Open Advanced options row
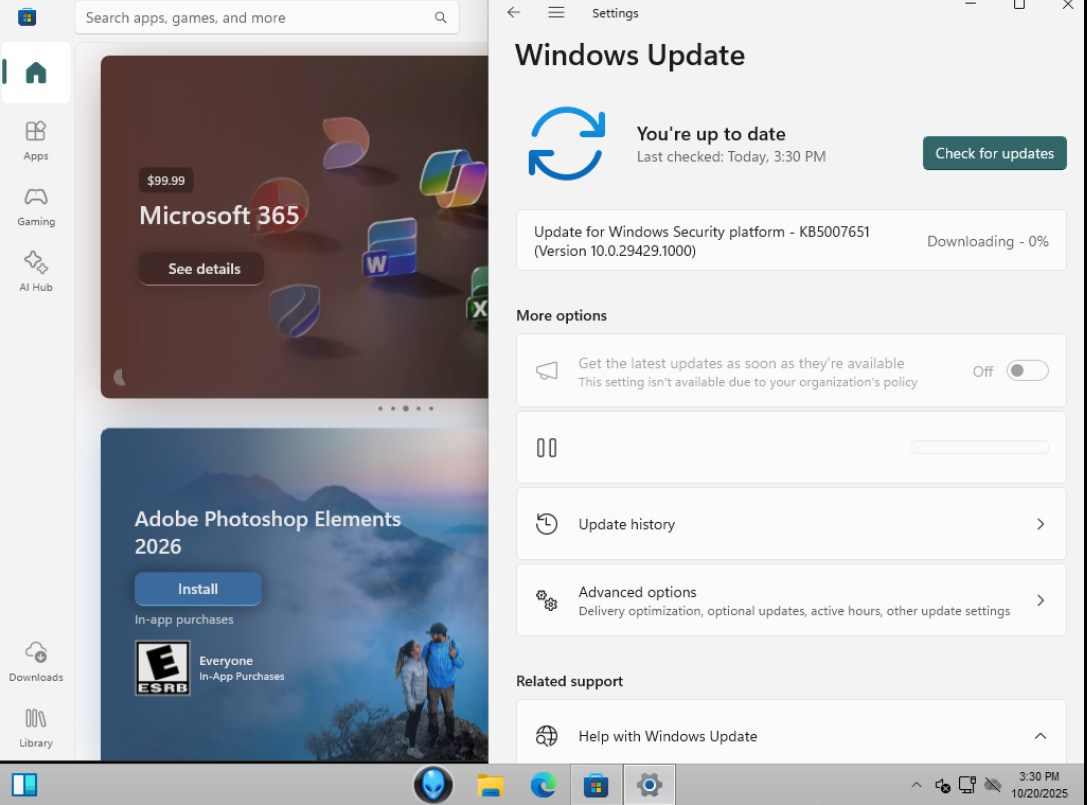The width and height of the screenshot is (1087, 805). point(791,600)
